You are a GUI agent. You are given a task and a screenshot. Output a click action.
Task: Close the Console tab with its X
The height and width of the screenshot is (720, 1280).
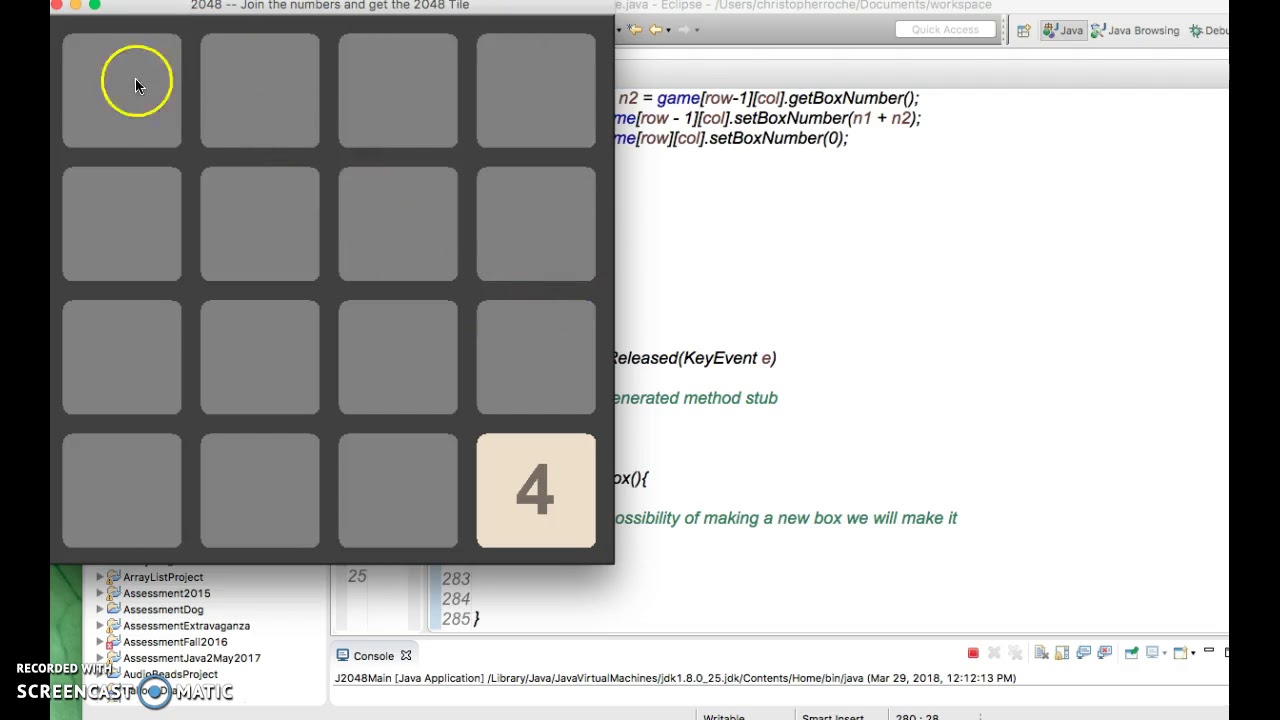click(406, 656)
